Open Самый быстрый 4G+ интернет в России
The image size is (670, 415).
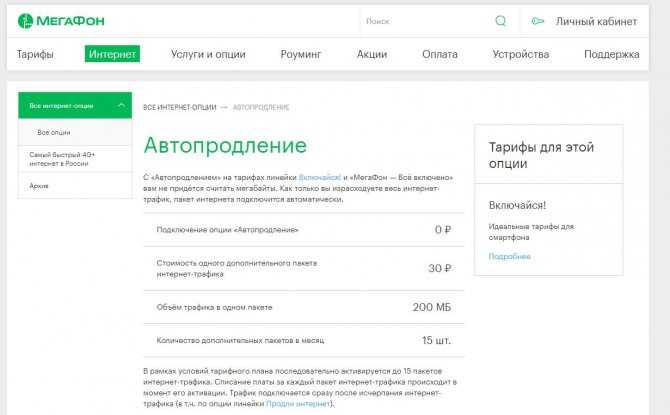point(75,159)
